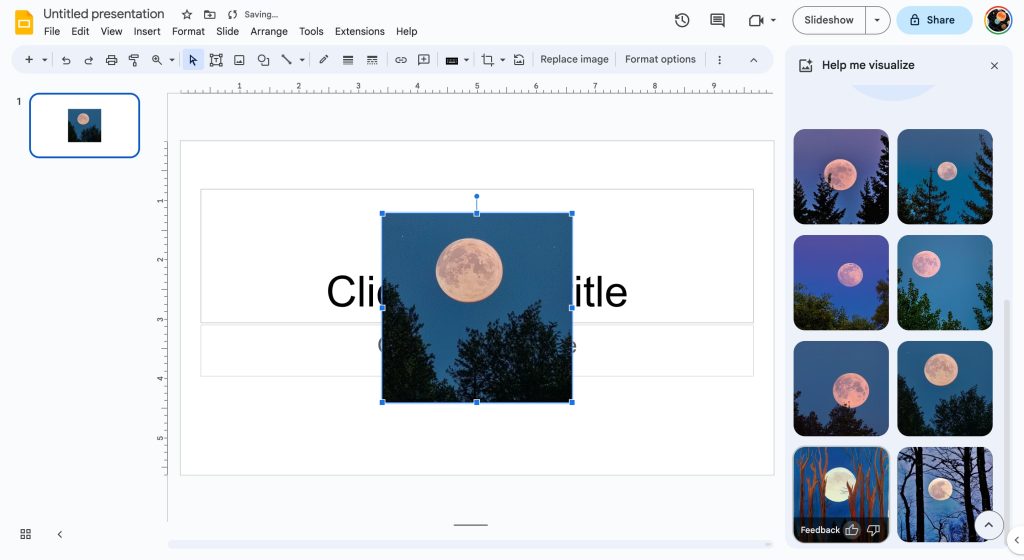Click the Reset image icon

click(x=519, y=60)
